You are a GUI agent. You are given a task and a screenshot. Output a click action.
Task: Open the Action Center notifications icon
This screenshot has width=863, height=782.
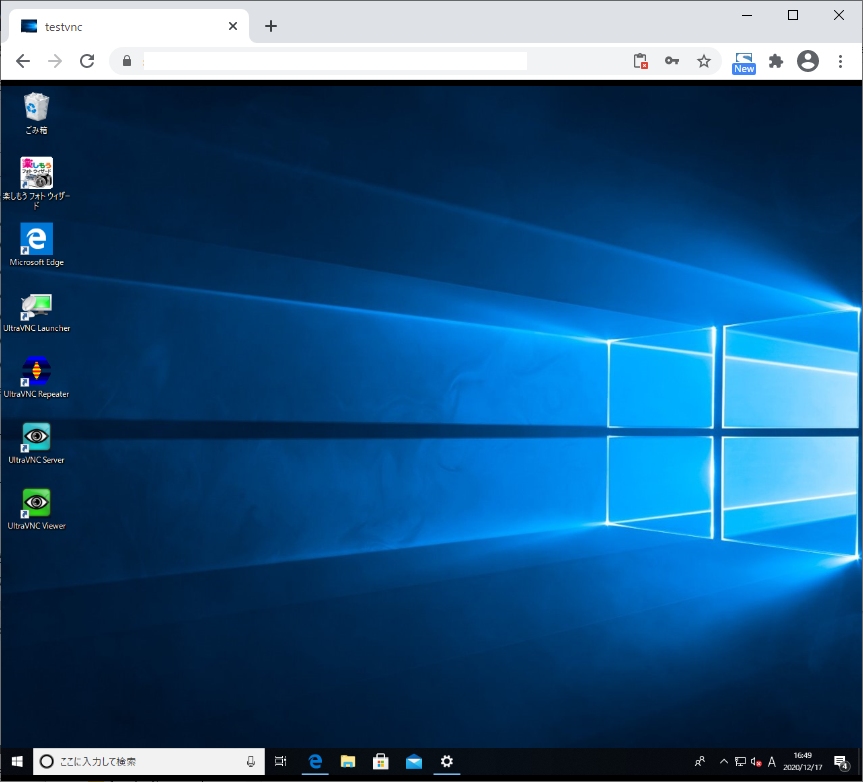[840, 762]
